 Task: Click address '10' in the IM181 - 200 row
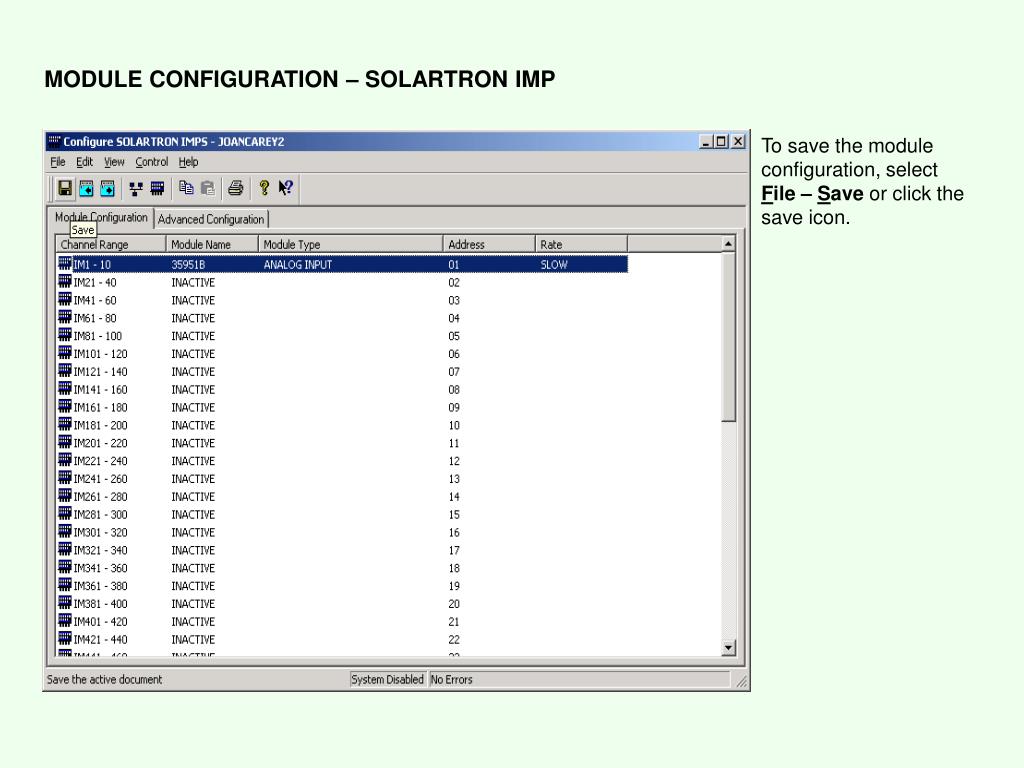[x=454, y=425]
